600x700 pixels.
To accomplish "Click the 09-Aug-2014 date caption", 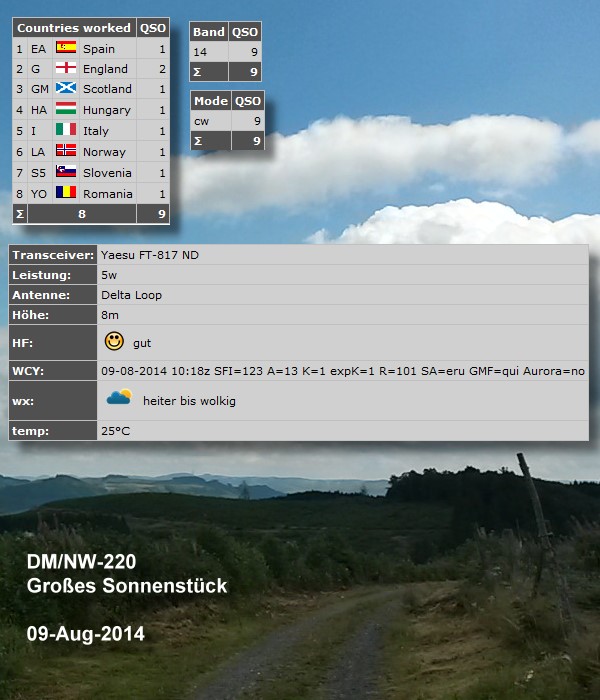I will point(86,634).
